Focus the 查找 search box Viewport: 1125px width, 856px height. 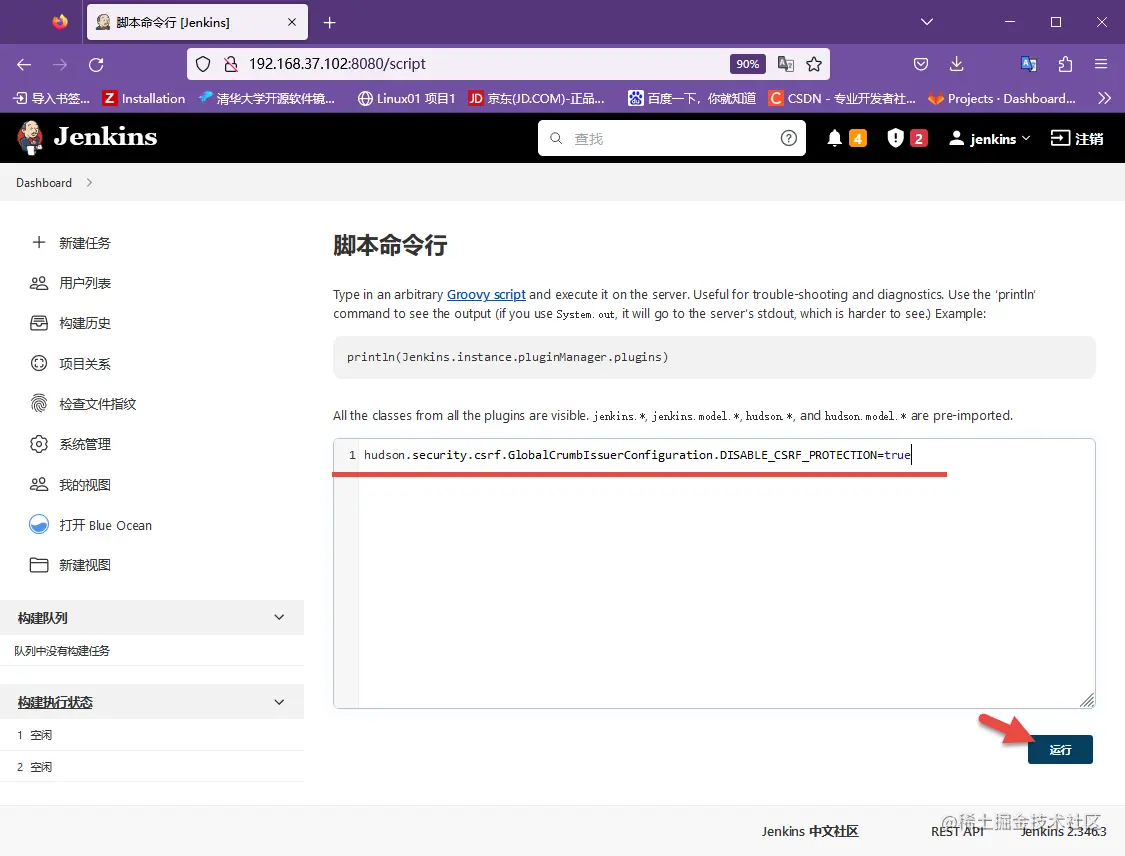tap(671, 138)
